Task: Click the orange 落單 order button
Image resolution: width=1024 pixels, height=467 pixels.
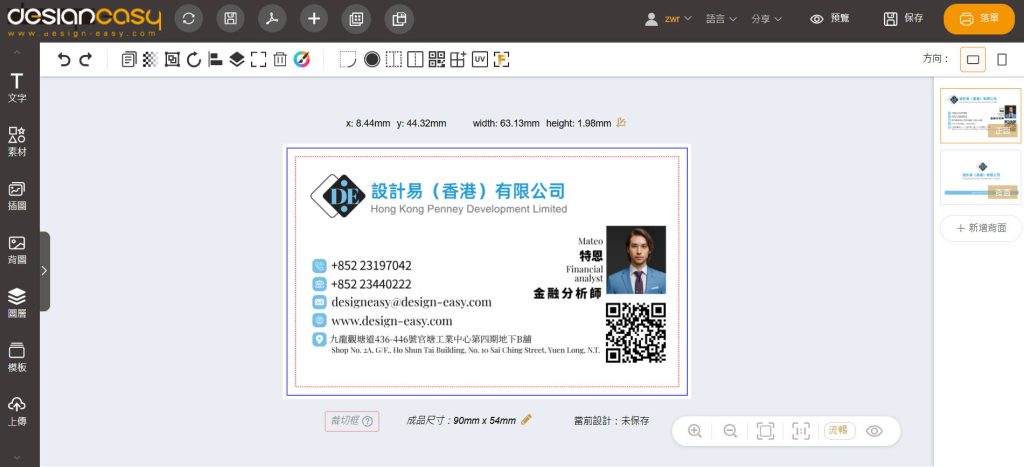Action: pyautogui.click(x=978, y=19)
